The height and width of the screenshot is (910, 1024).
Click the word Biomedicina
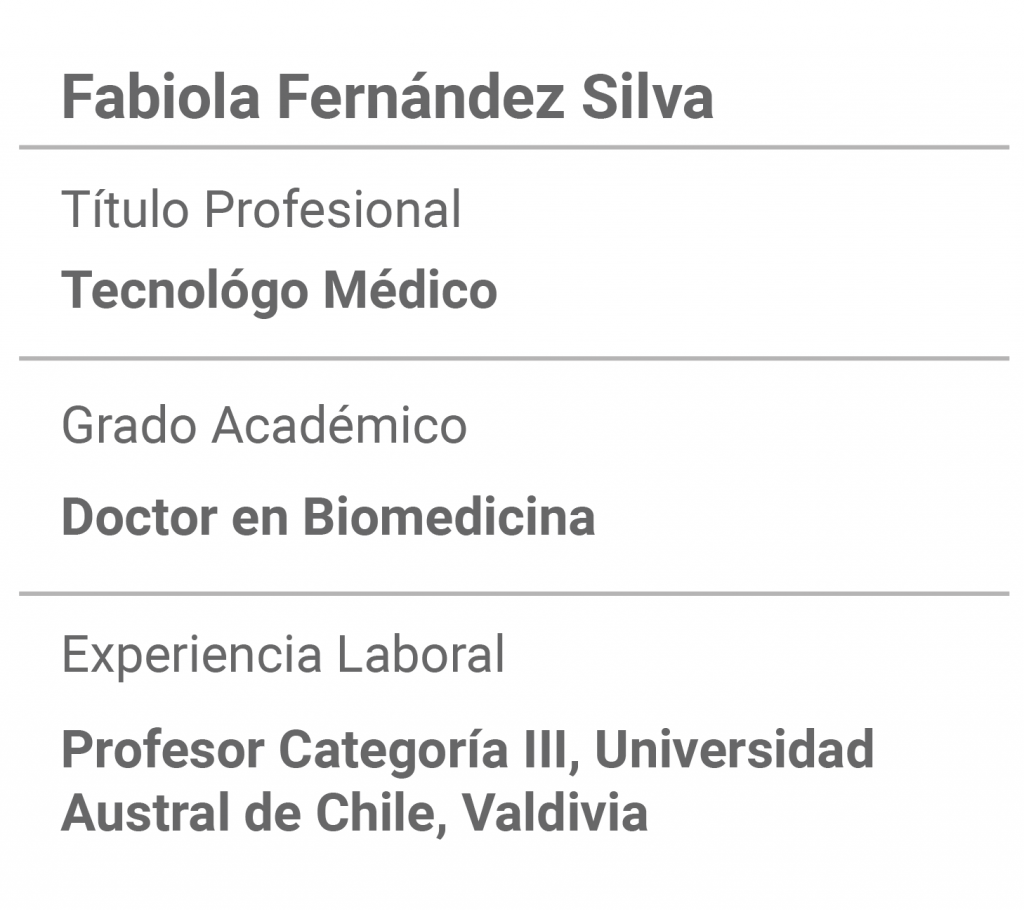[x=449, y=517]
